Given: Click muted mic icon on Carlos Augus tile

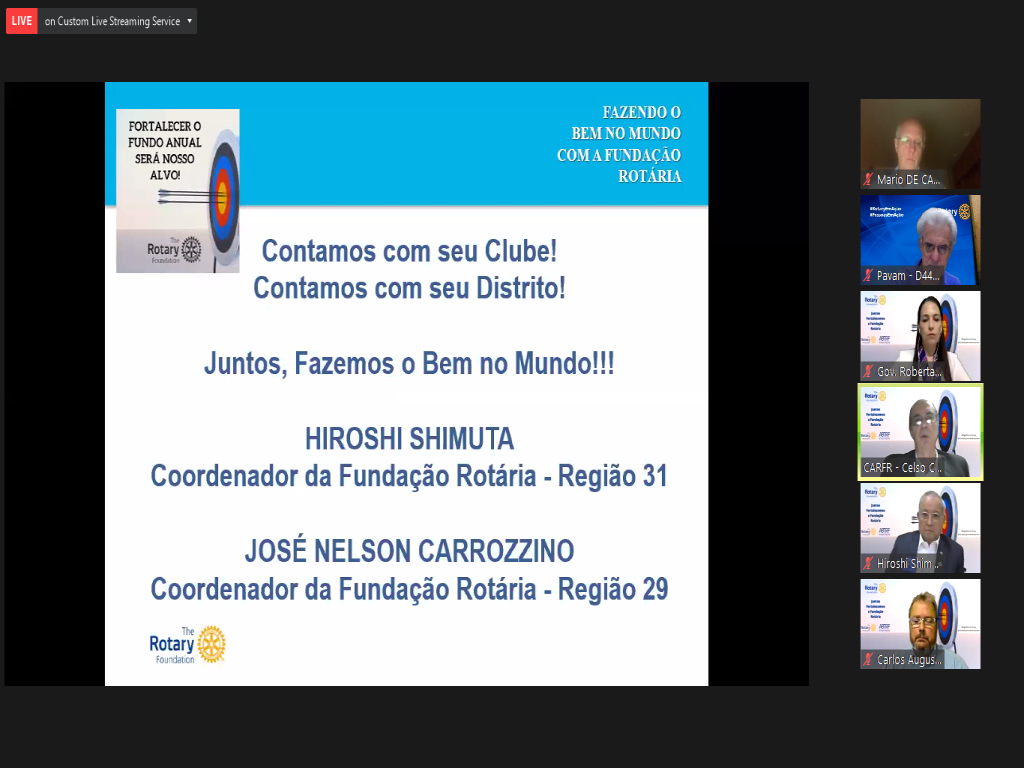Looking at the screenshot, I should pos(868,660).
